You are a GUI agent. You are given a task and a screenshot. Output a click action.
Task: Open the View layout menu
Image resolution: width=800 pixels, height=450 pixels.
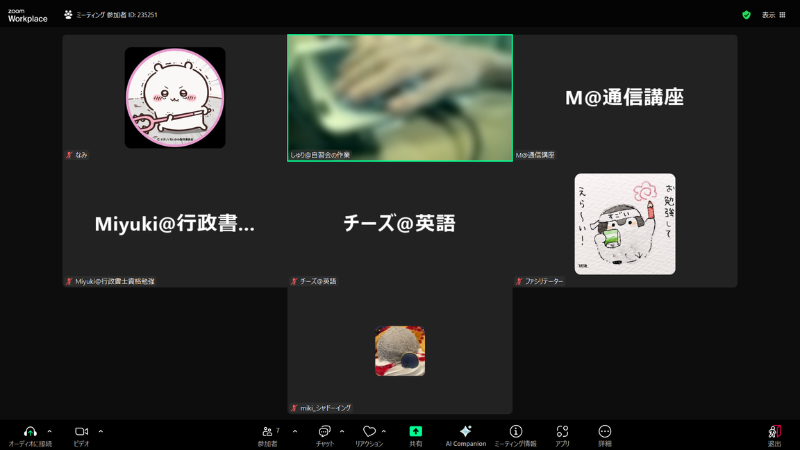(773, 15)
